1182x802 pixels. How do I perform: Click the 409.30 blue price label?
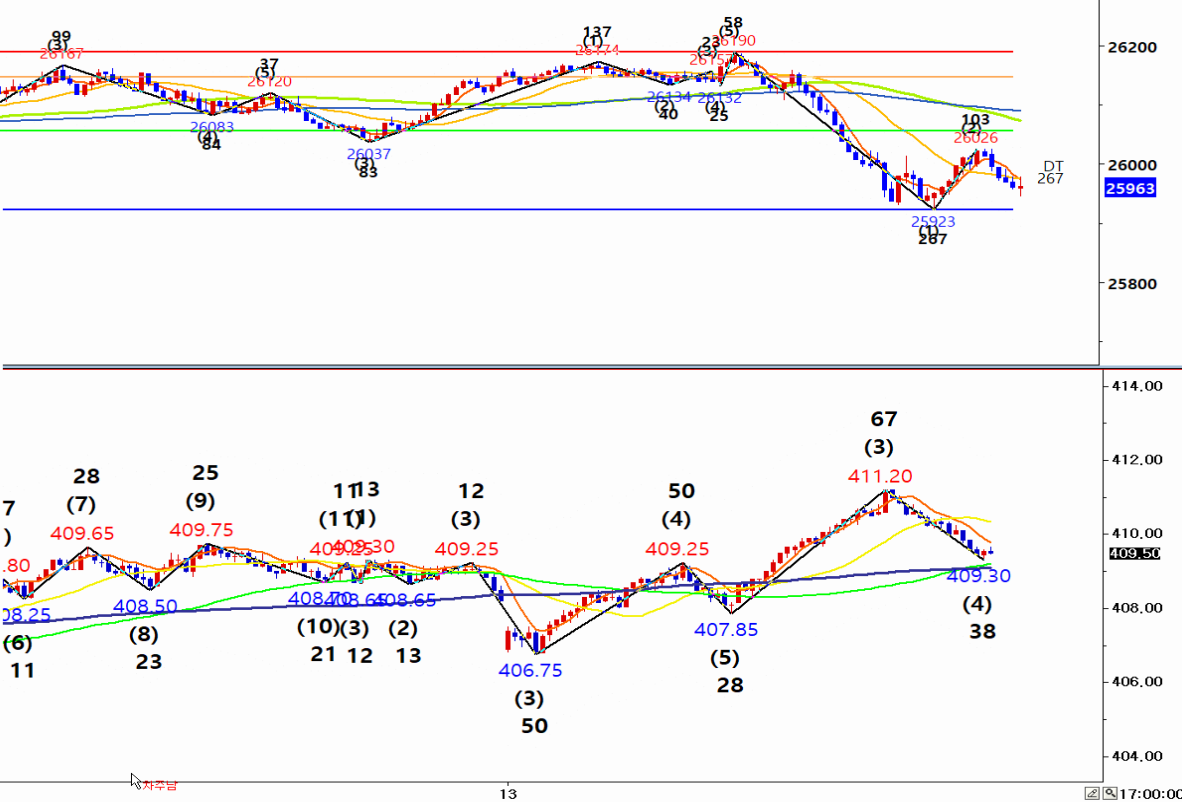tap(978, 576)
